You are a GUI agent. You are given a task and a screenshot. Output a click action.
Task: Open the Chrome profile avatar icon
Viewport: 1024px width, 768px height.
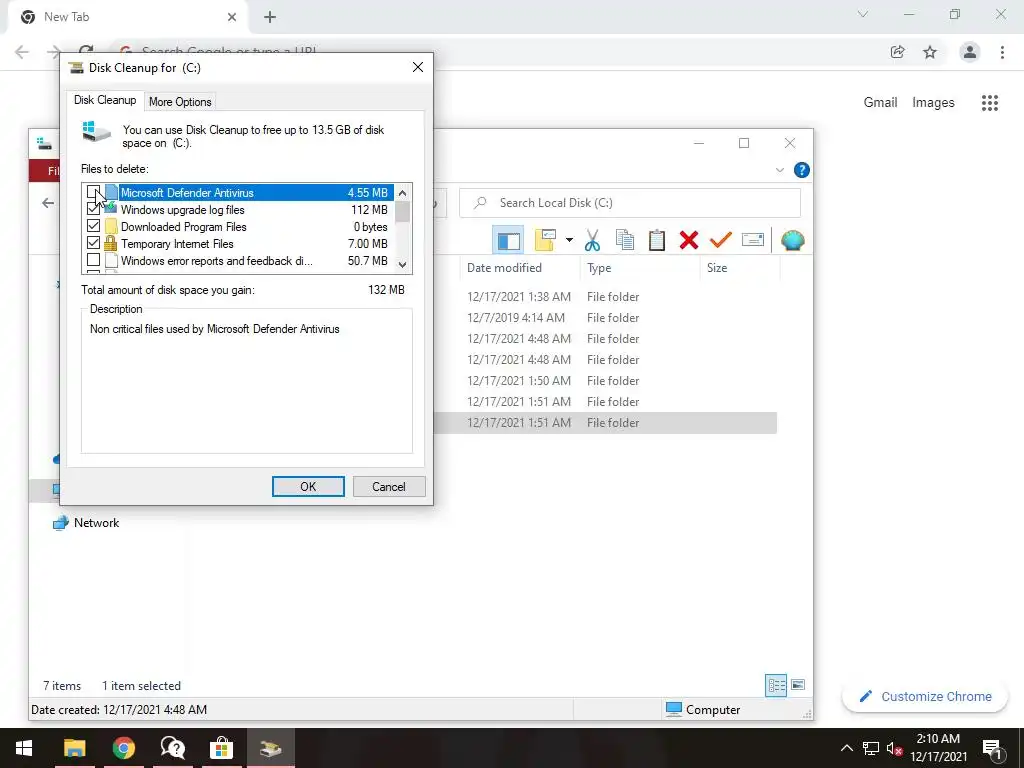[x=970, y=52]
